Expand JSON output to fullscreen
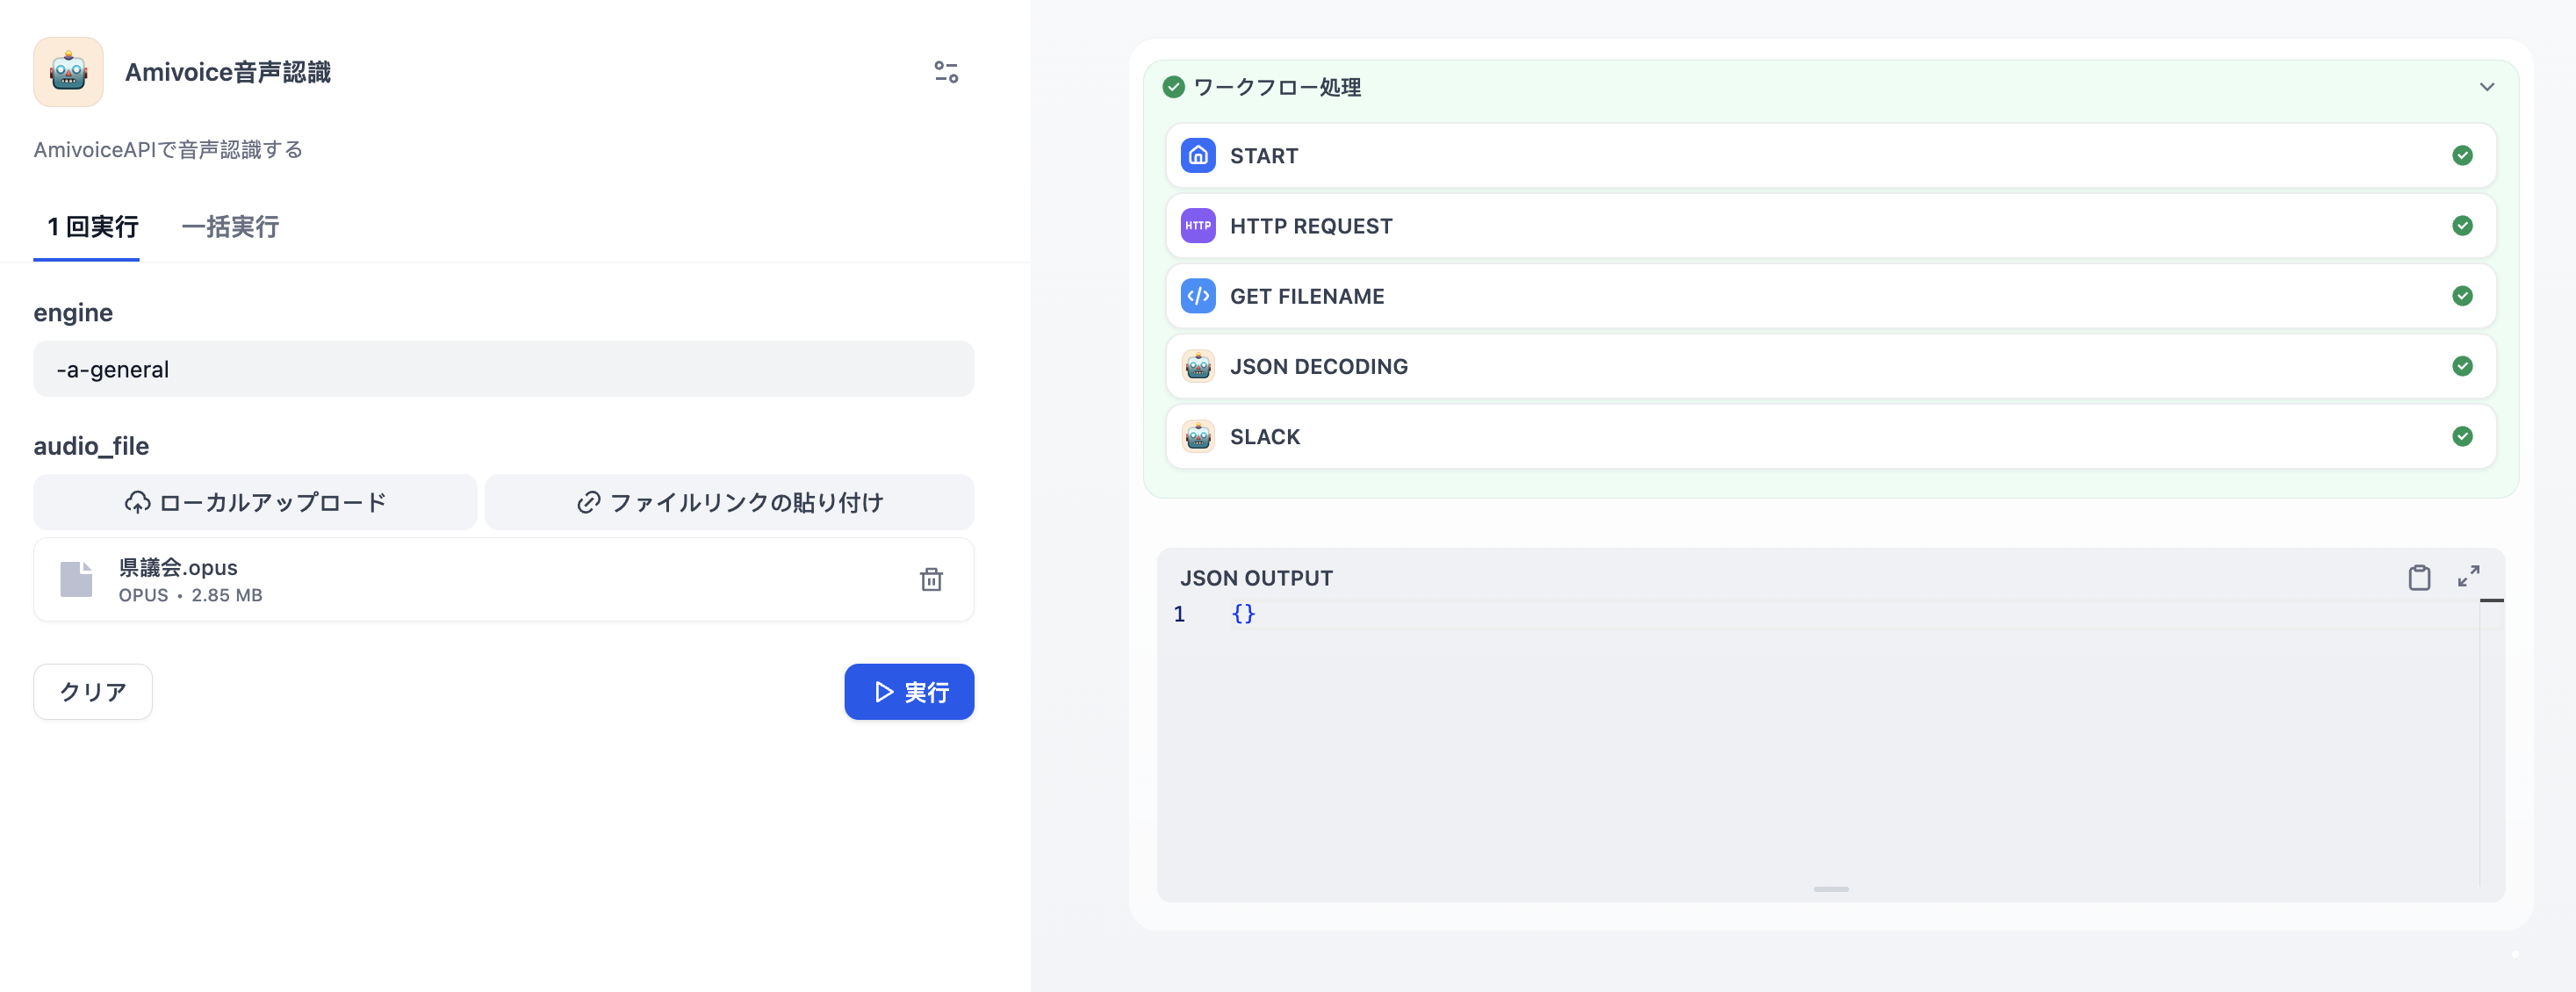The height and width of the screenshot is (992, 2576). tap(2467, 577)
